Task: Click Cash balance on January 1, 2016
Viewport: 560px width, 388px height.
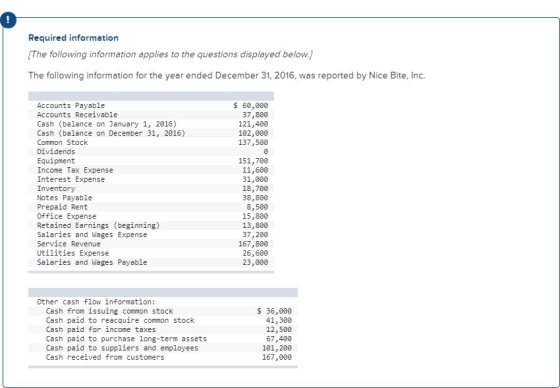Action: click(x=107, y=124)
